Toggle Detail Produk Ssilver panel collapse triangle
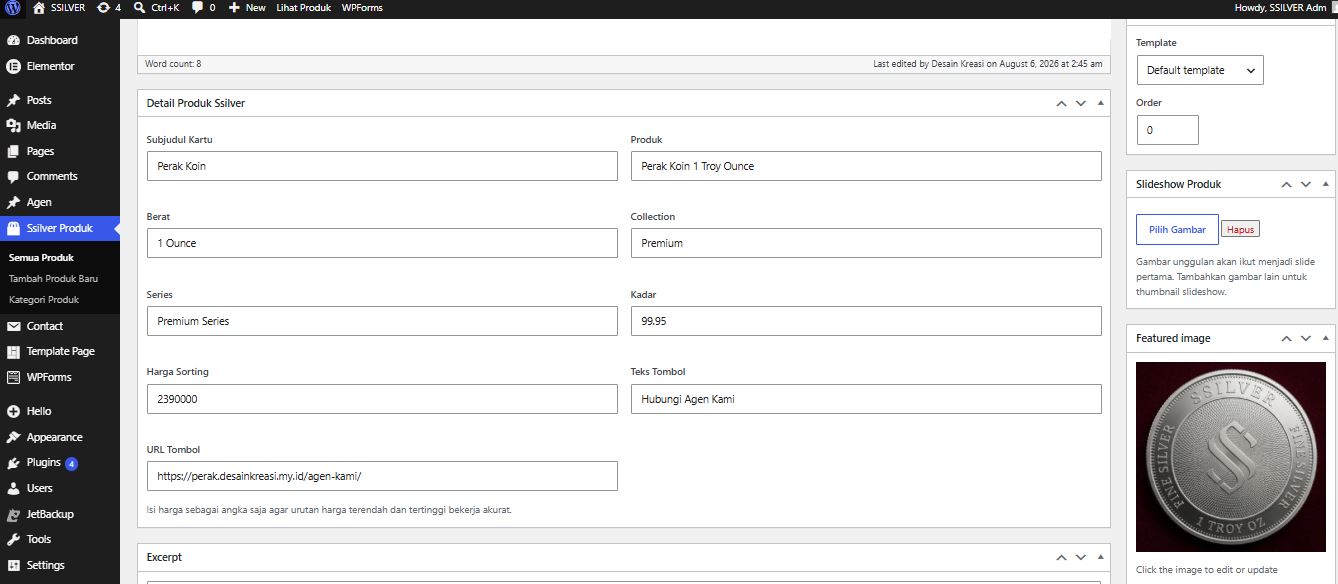This screenshot has height=584, width=1338. tap(1100, 103)
